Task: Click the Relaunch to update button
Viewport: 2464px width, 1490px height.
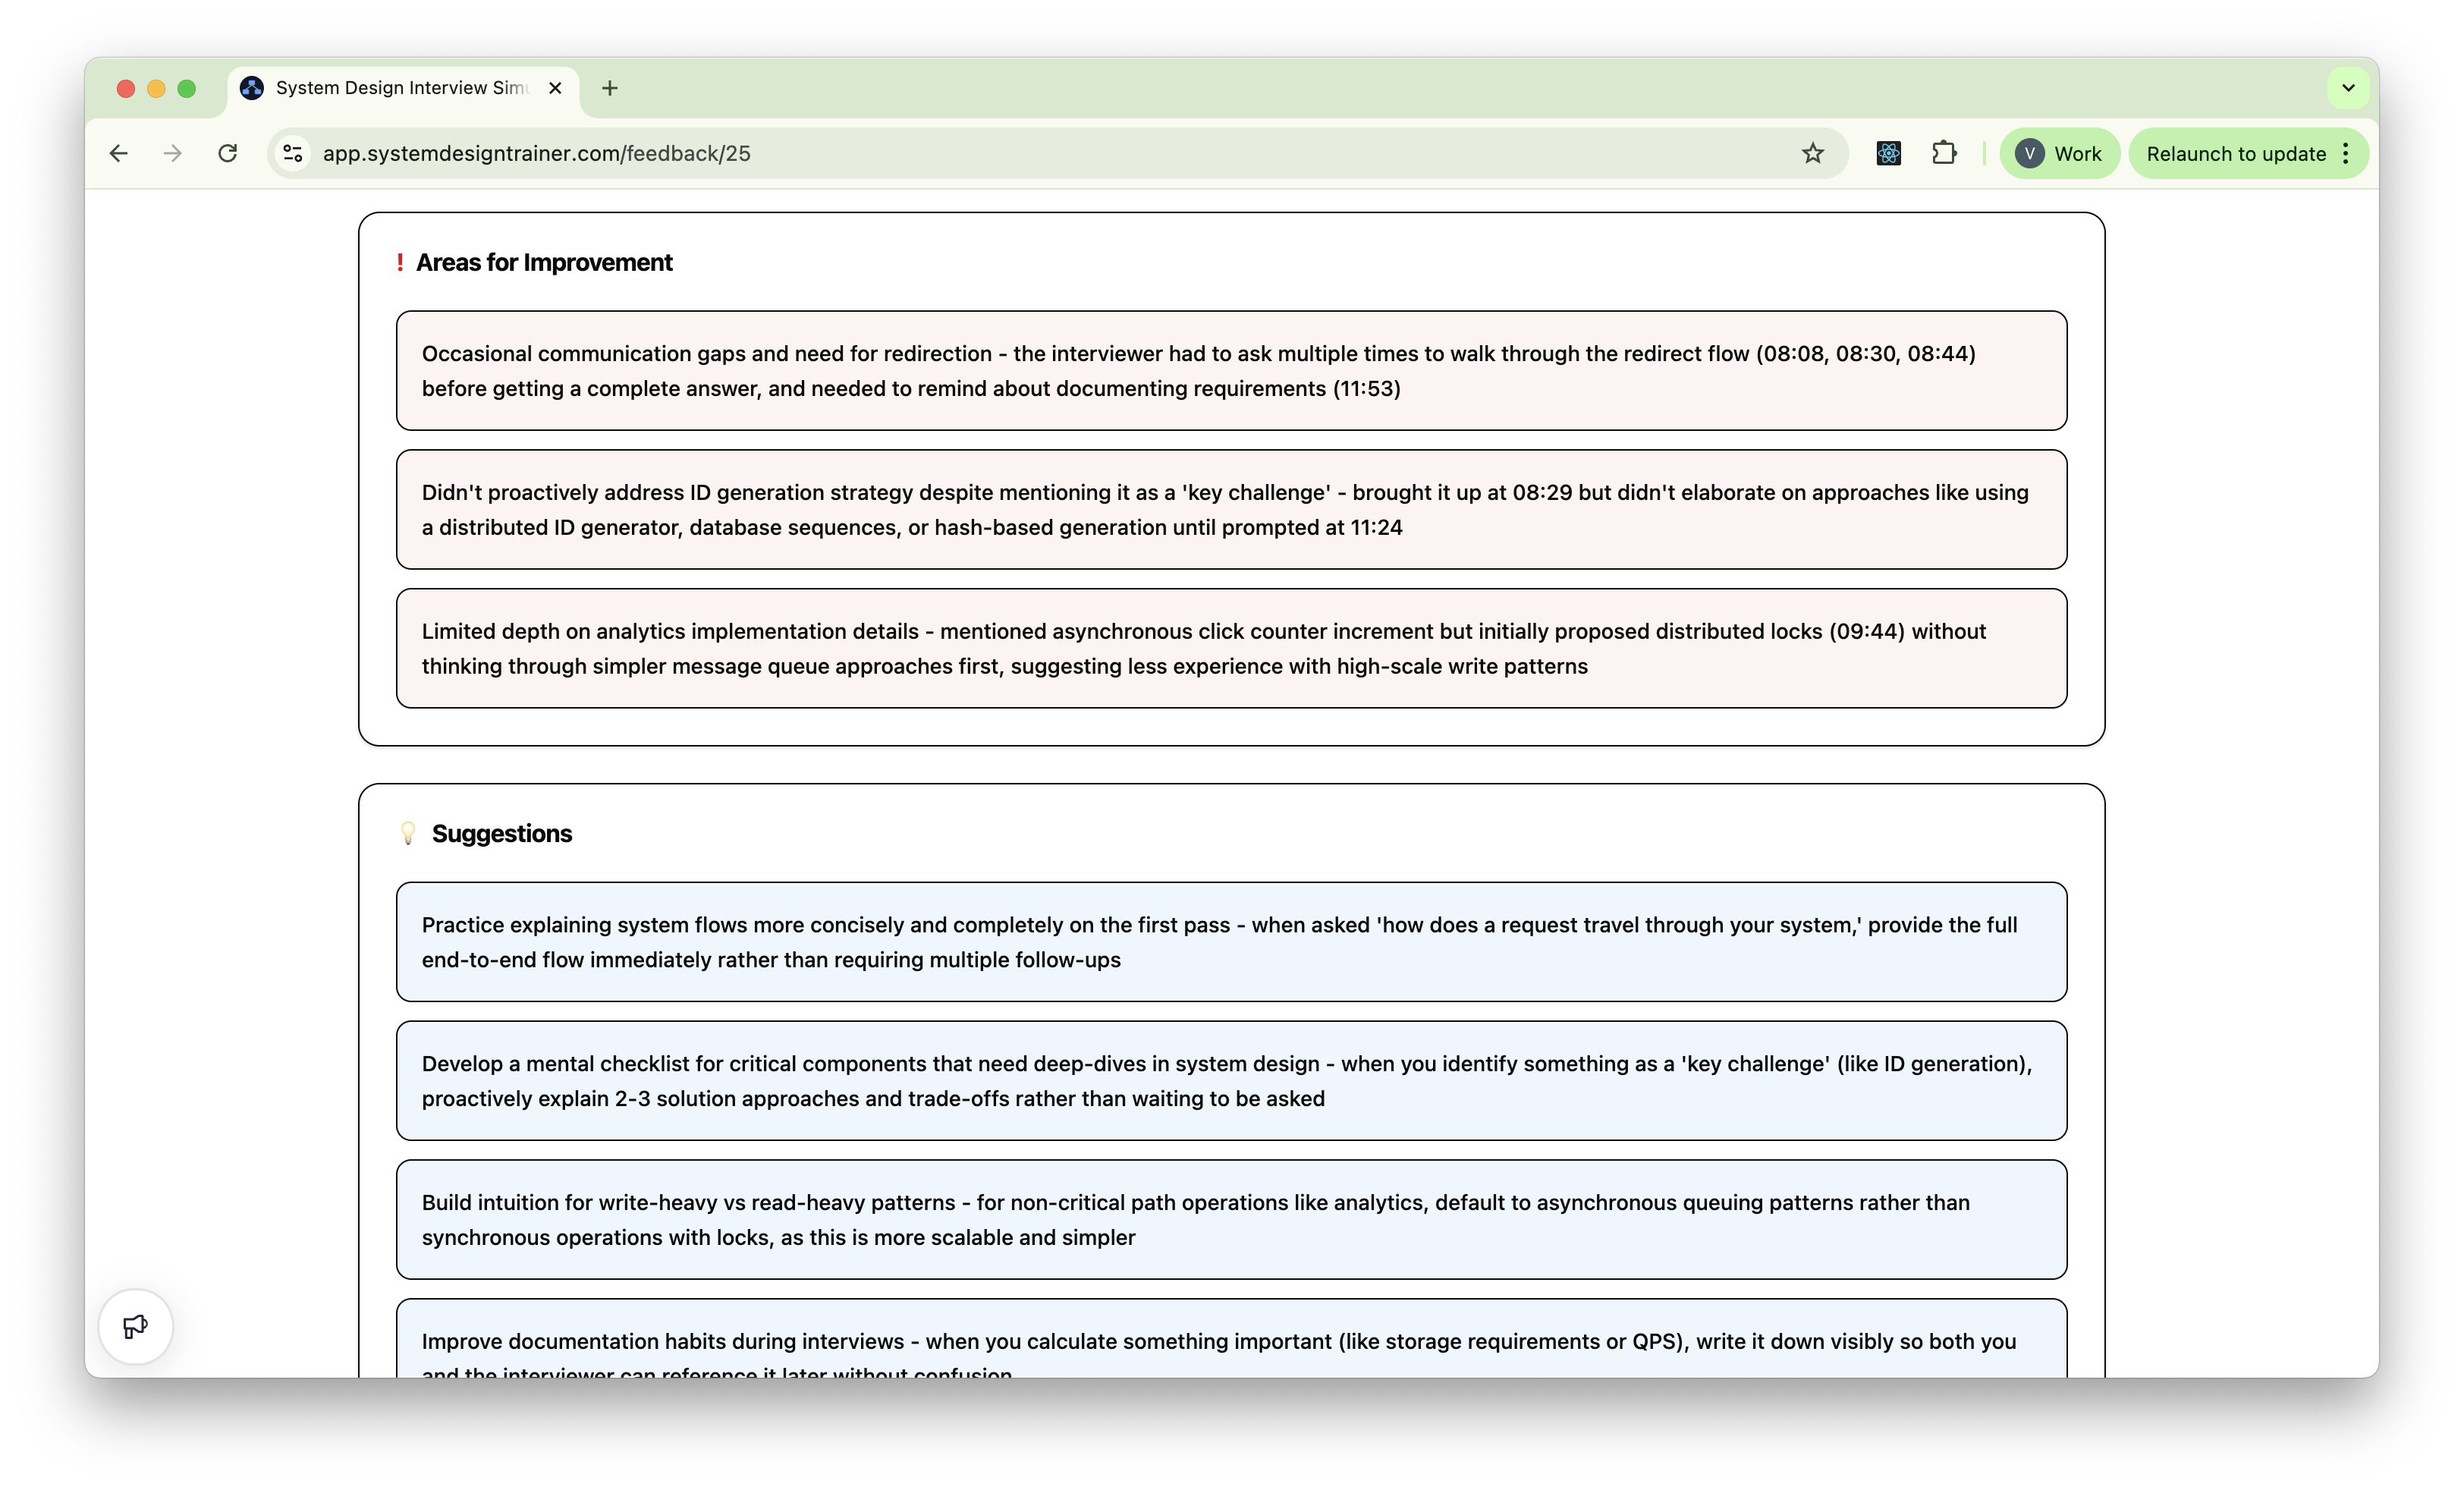Action: (x=2235, y=153)
